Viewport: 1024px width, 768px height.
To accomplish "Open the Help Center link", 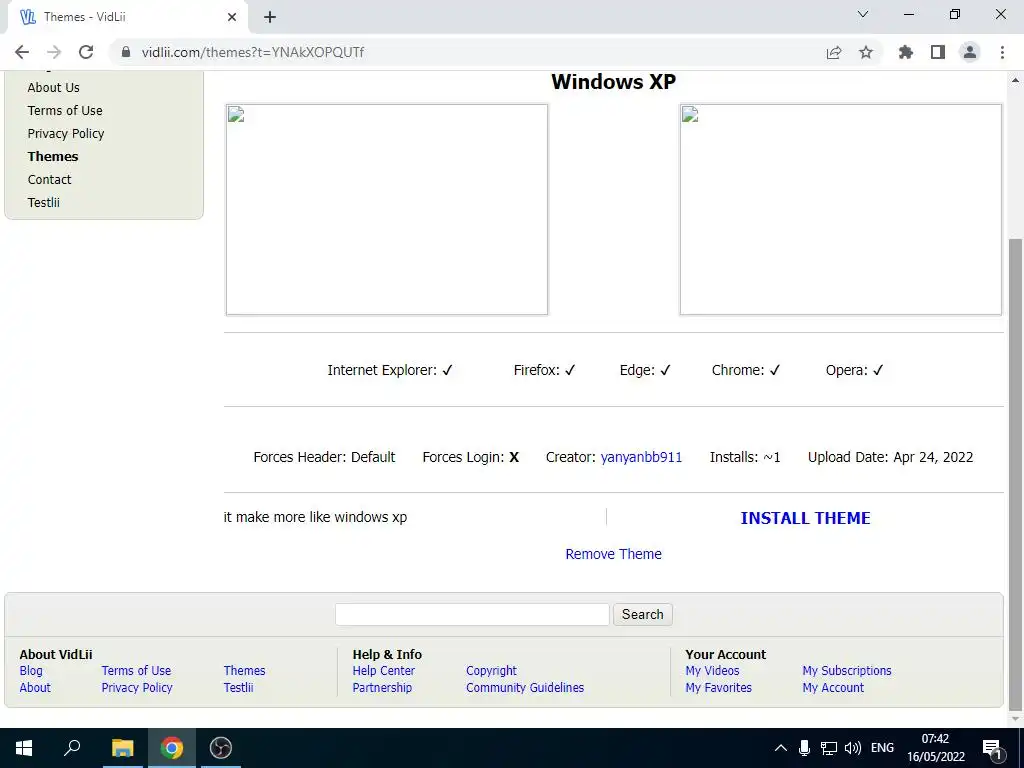I will [383, 671].
